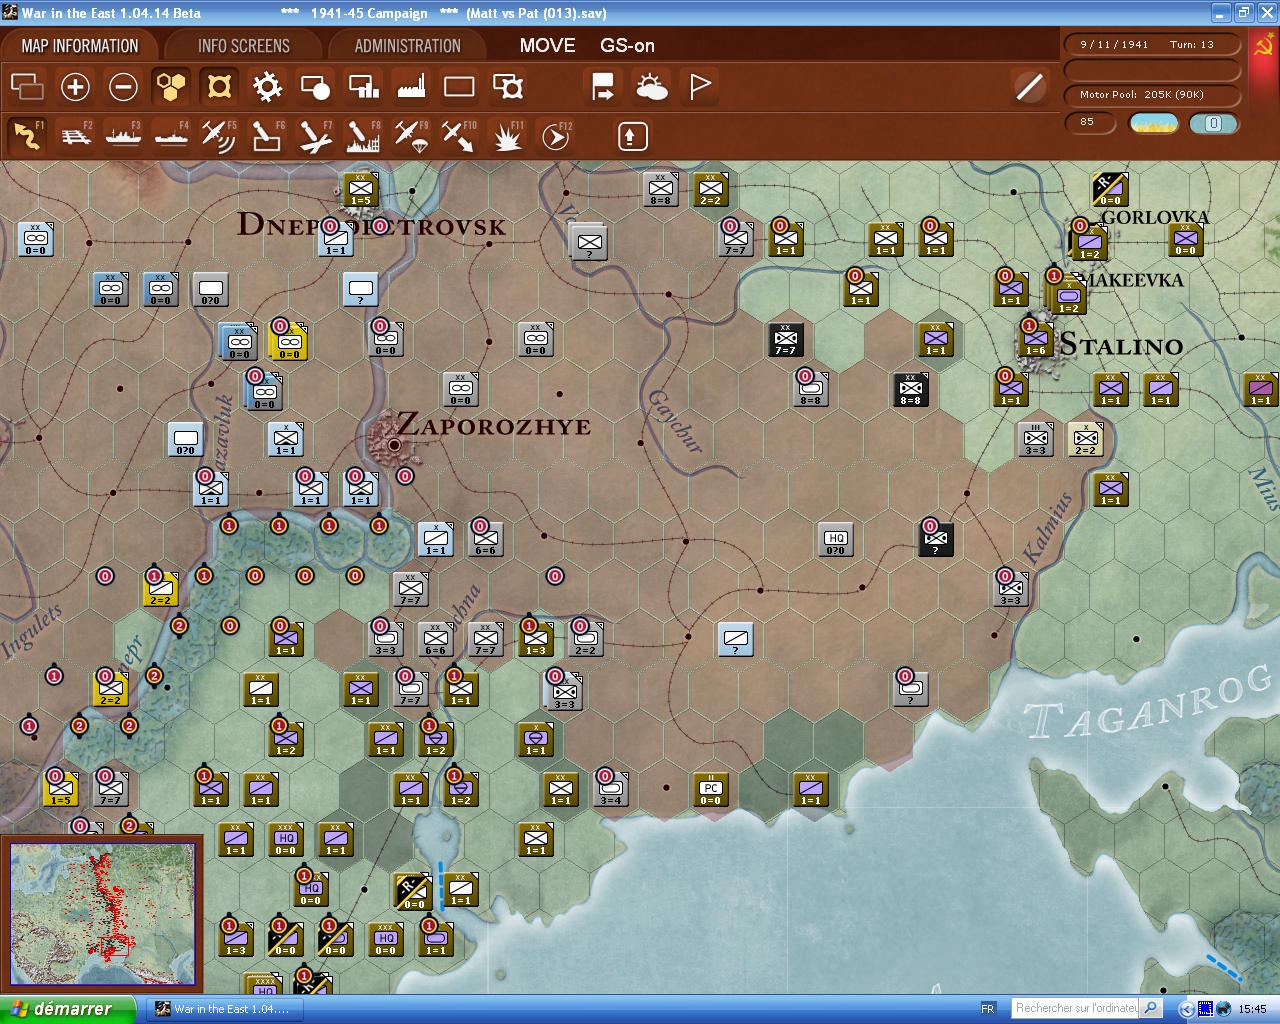Select the unit on the Stalino hex
The width and height of the screenshot is (1280, 1024).
1036,340
